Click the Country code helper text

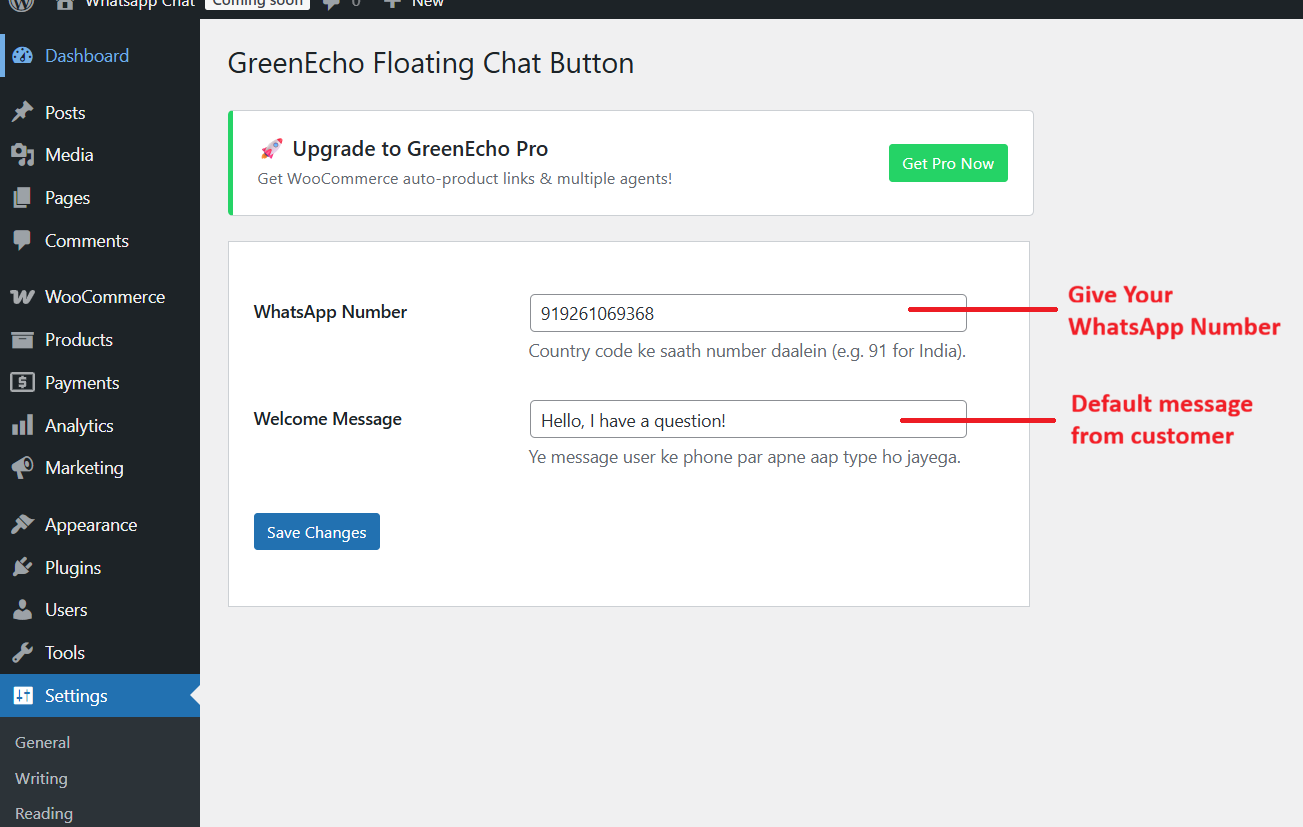click(747, 352)
